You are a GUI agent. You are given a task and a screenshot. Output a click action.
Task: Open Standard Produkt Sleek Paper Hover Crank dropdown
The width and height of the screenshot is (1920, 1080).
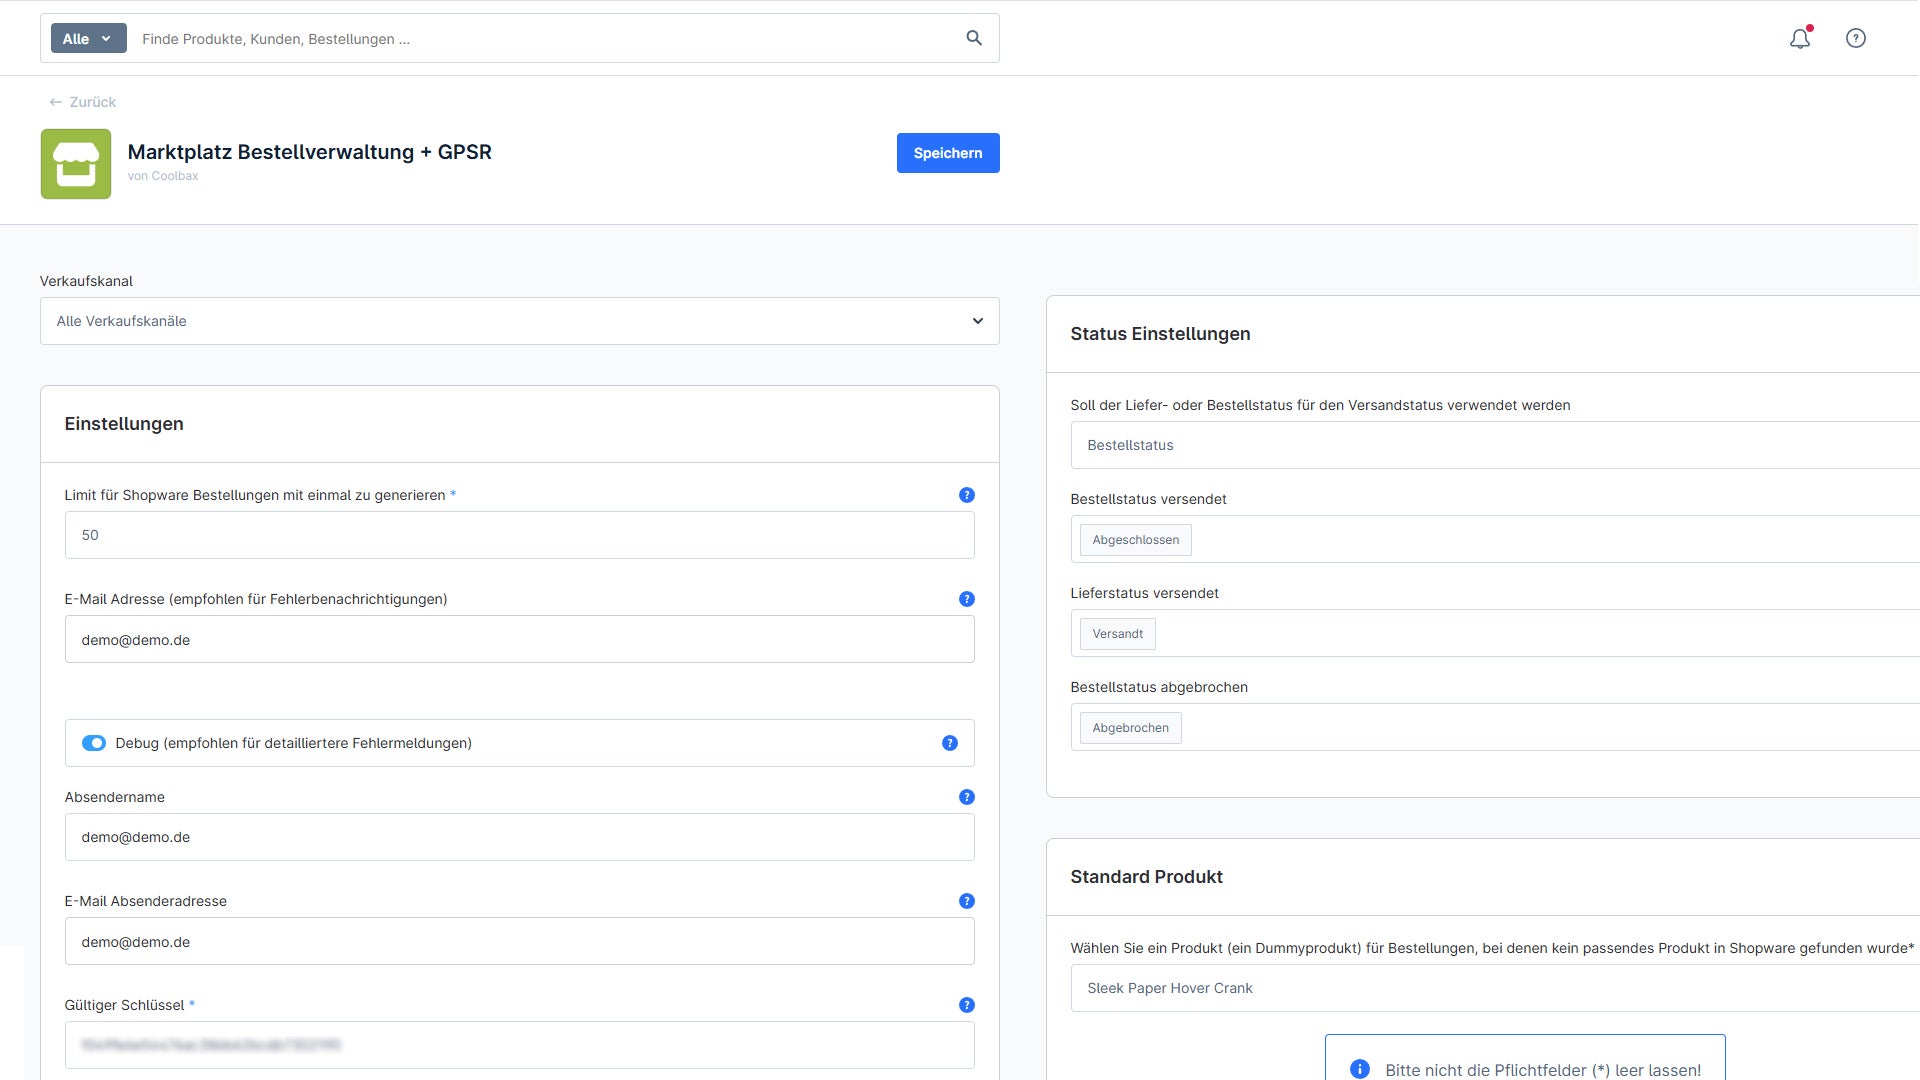coord(1495,988)
